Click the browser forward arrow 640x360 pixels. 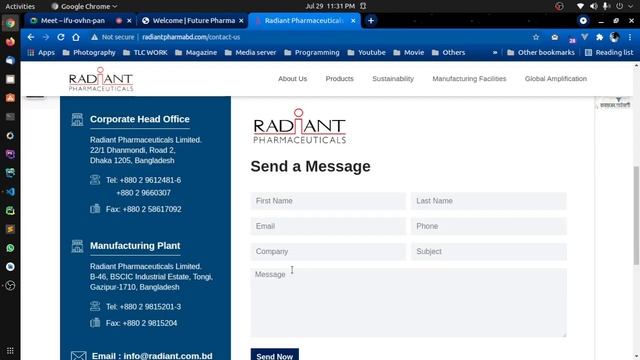pyautogui.click(x=46, y=37)
